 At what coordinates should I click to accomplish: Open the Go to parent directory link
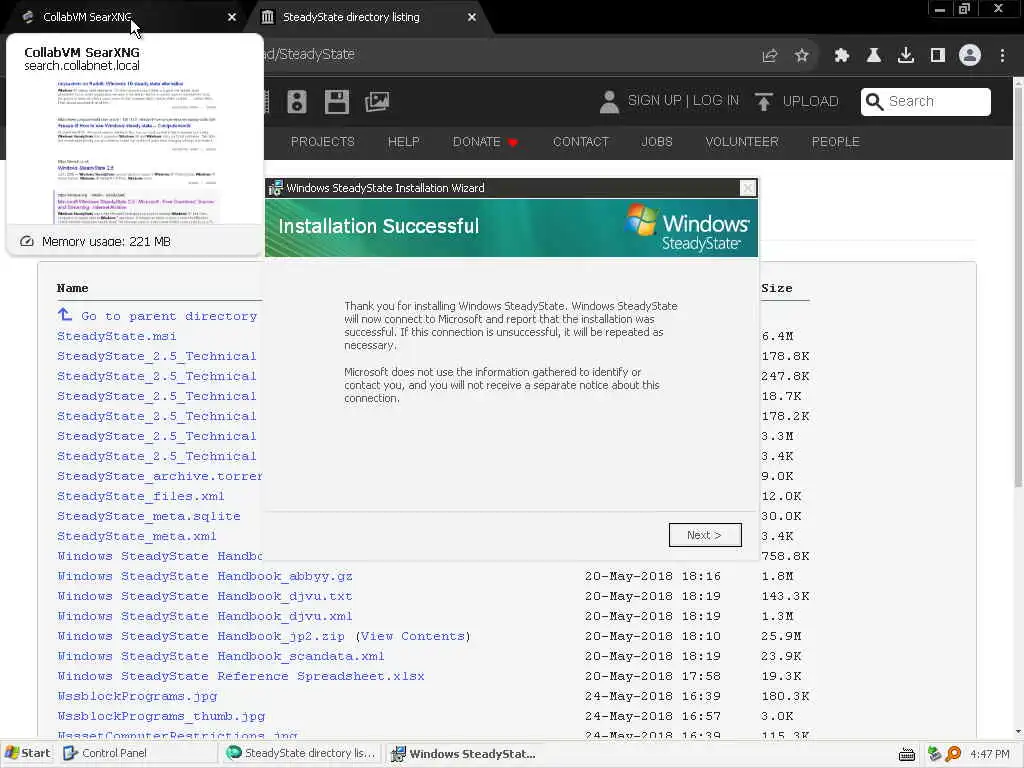169,316
